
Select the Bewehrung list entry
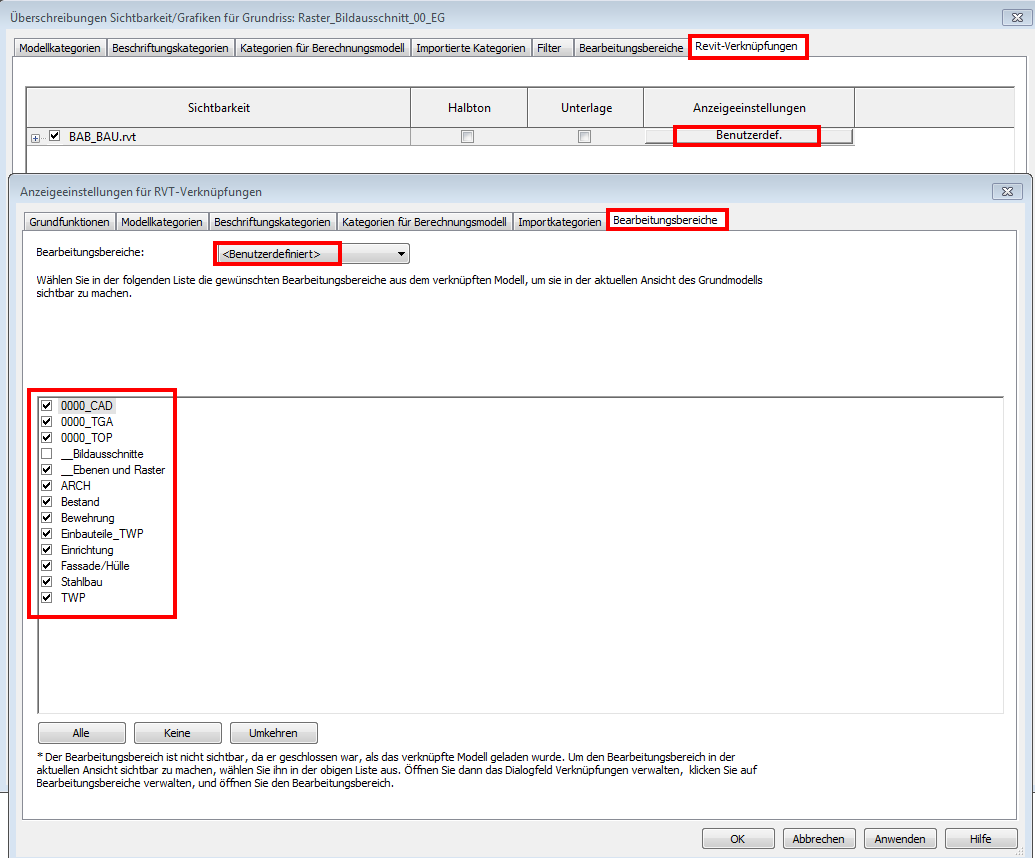(87, 518)
